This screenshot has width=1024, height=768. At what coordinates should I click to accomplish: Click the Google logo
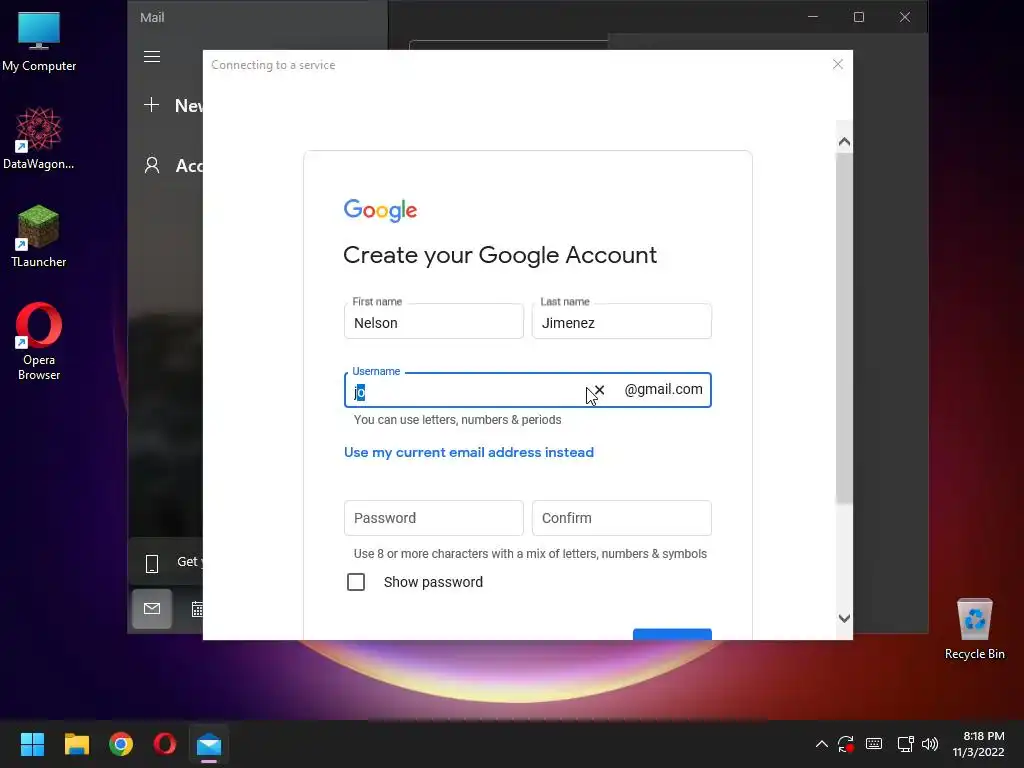coord(380,210)
